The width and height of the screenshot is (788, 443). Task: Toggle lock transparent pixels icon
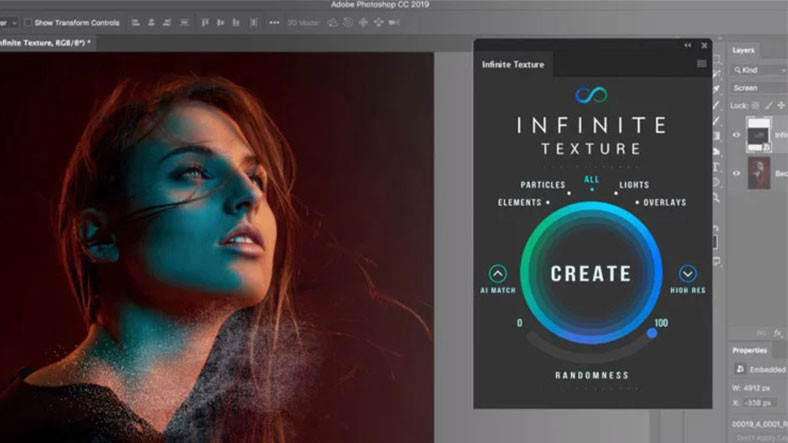point(755,105)
